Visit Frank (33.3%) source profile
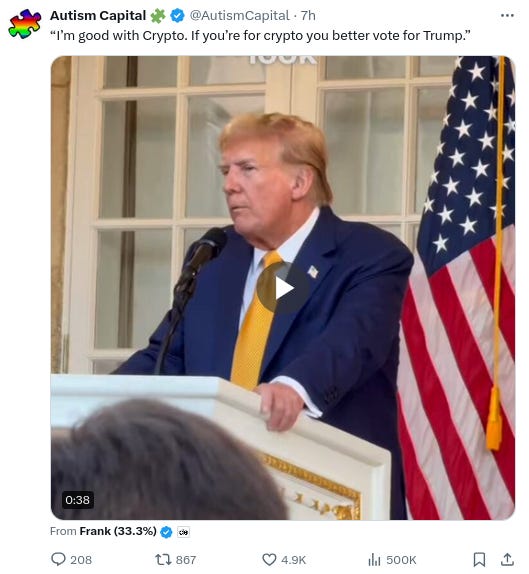 click(x=118, y=531)
